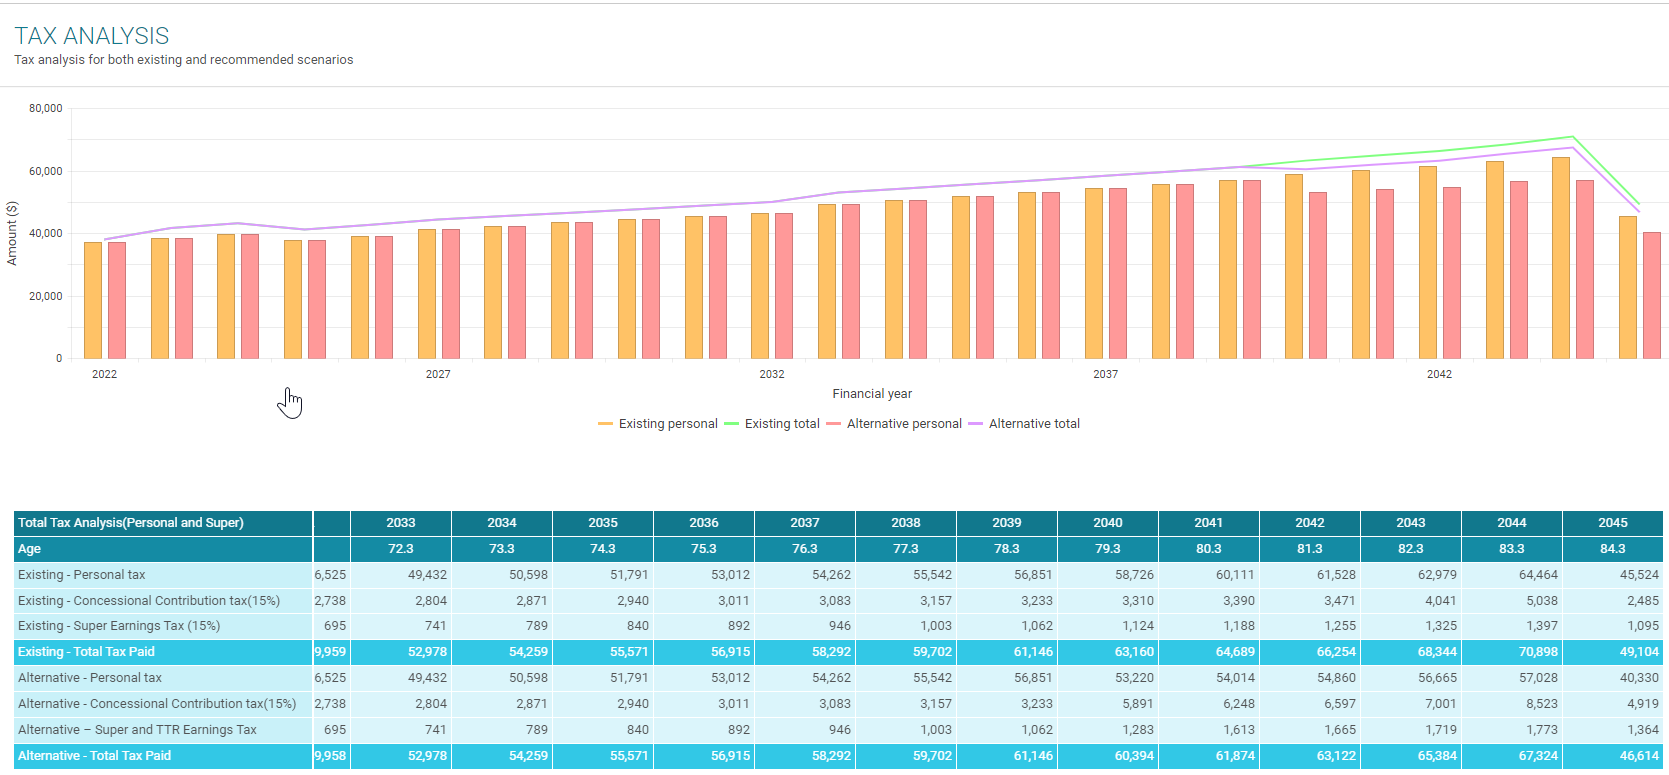Image resolution: width=1669 pixels, height=775 pixels.
Task: Select the 2033 column header in the table
Action: pos(401,523)
